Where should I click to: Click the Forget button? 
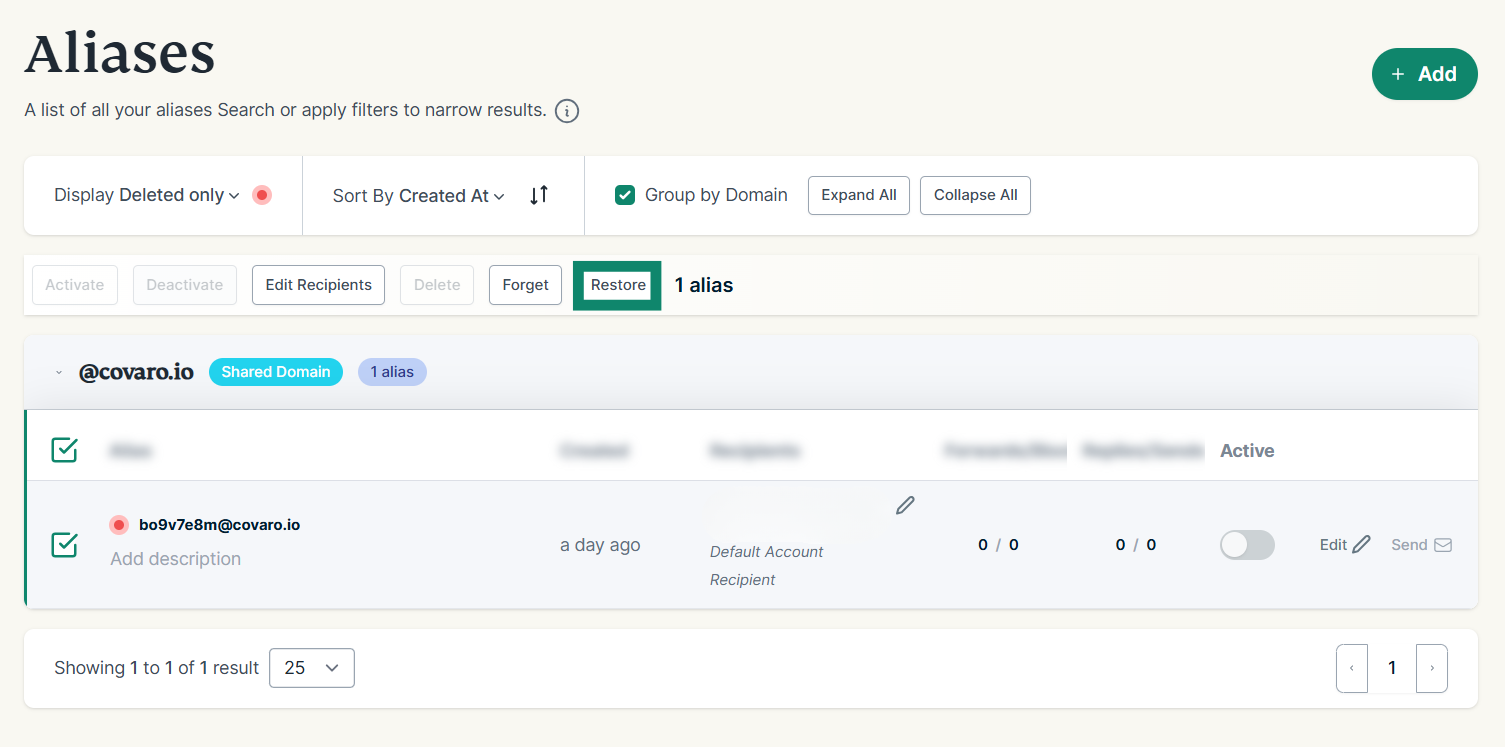click(x=525, y=285)
